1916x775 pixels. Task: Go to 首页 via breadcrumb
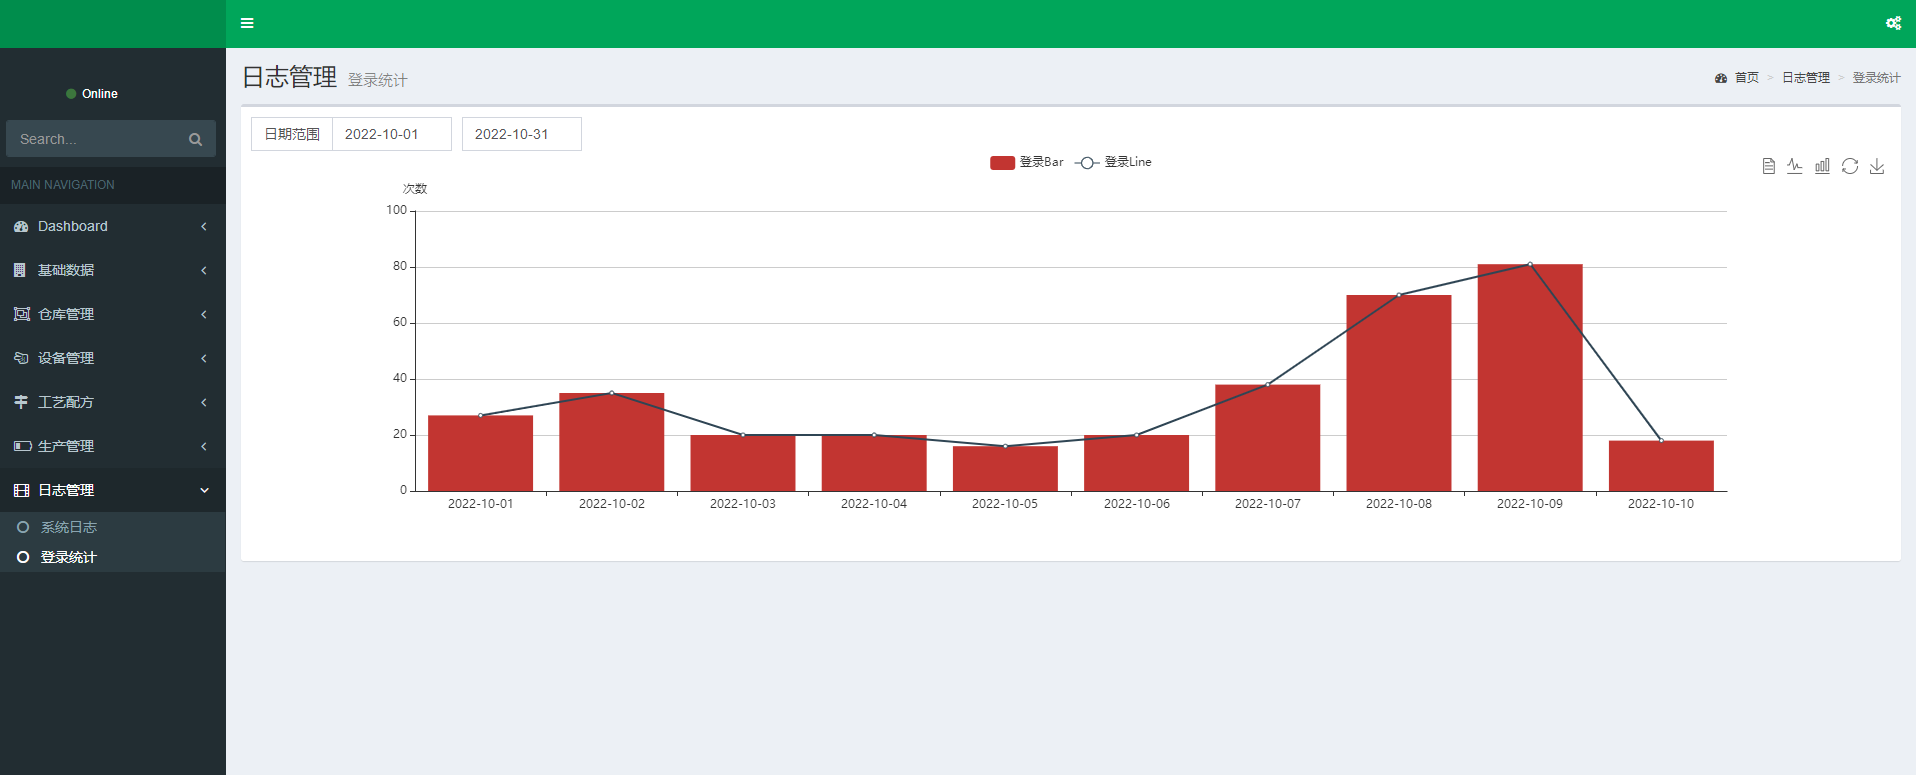point(1746,78)
